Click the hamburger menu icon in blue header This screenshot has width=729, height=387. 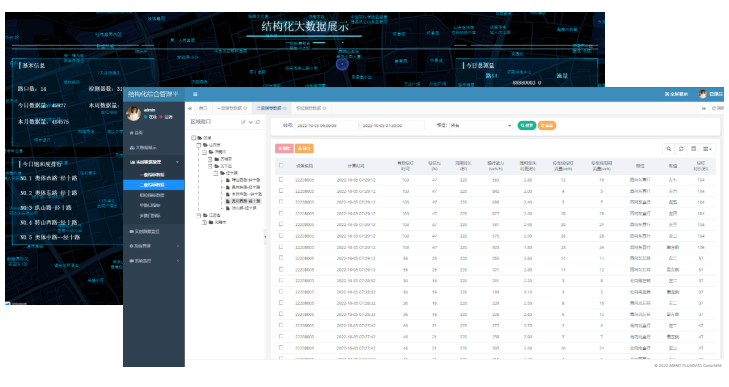(195, 94)
